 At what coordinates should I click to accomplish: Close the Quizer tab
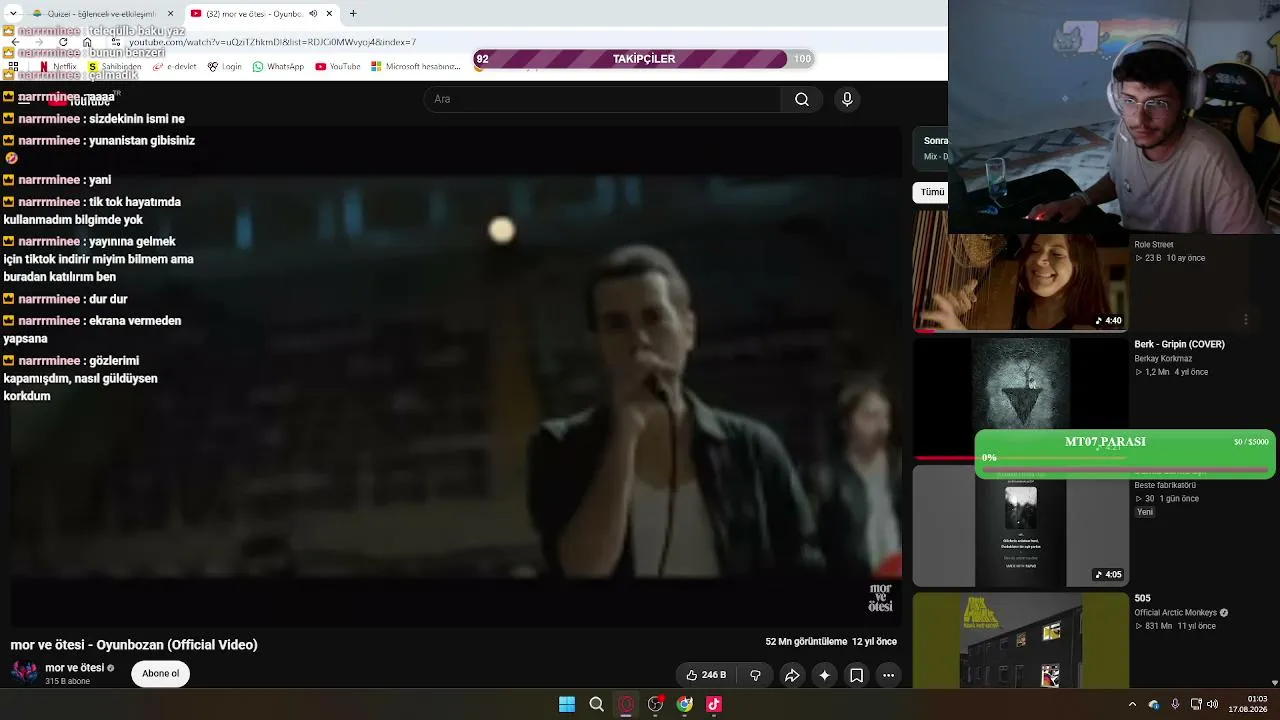click(170, 14)
